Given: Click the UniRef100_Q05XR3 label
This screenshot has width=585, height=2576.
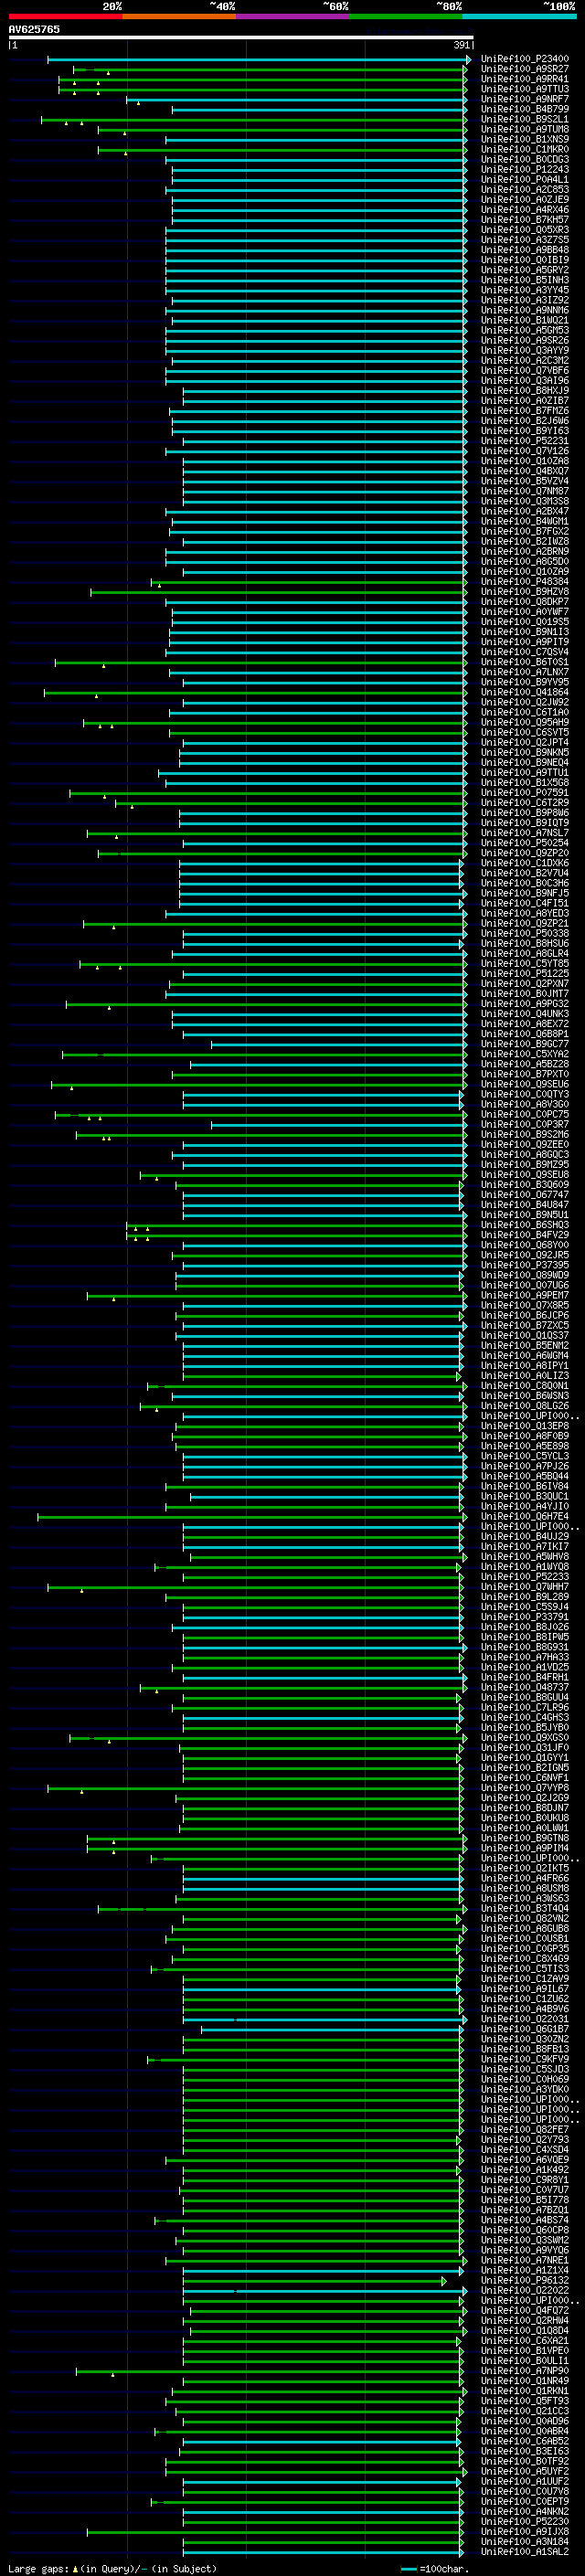Looking at the screenshot, I should (x=524, y=230).
